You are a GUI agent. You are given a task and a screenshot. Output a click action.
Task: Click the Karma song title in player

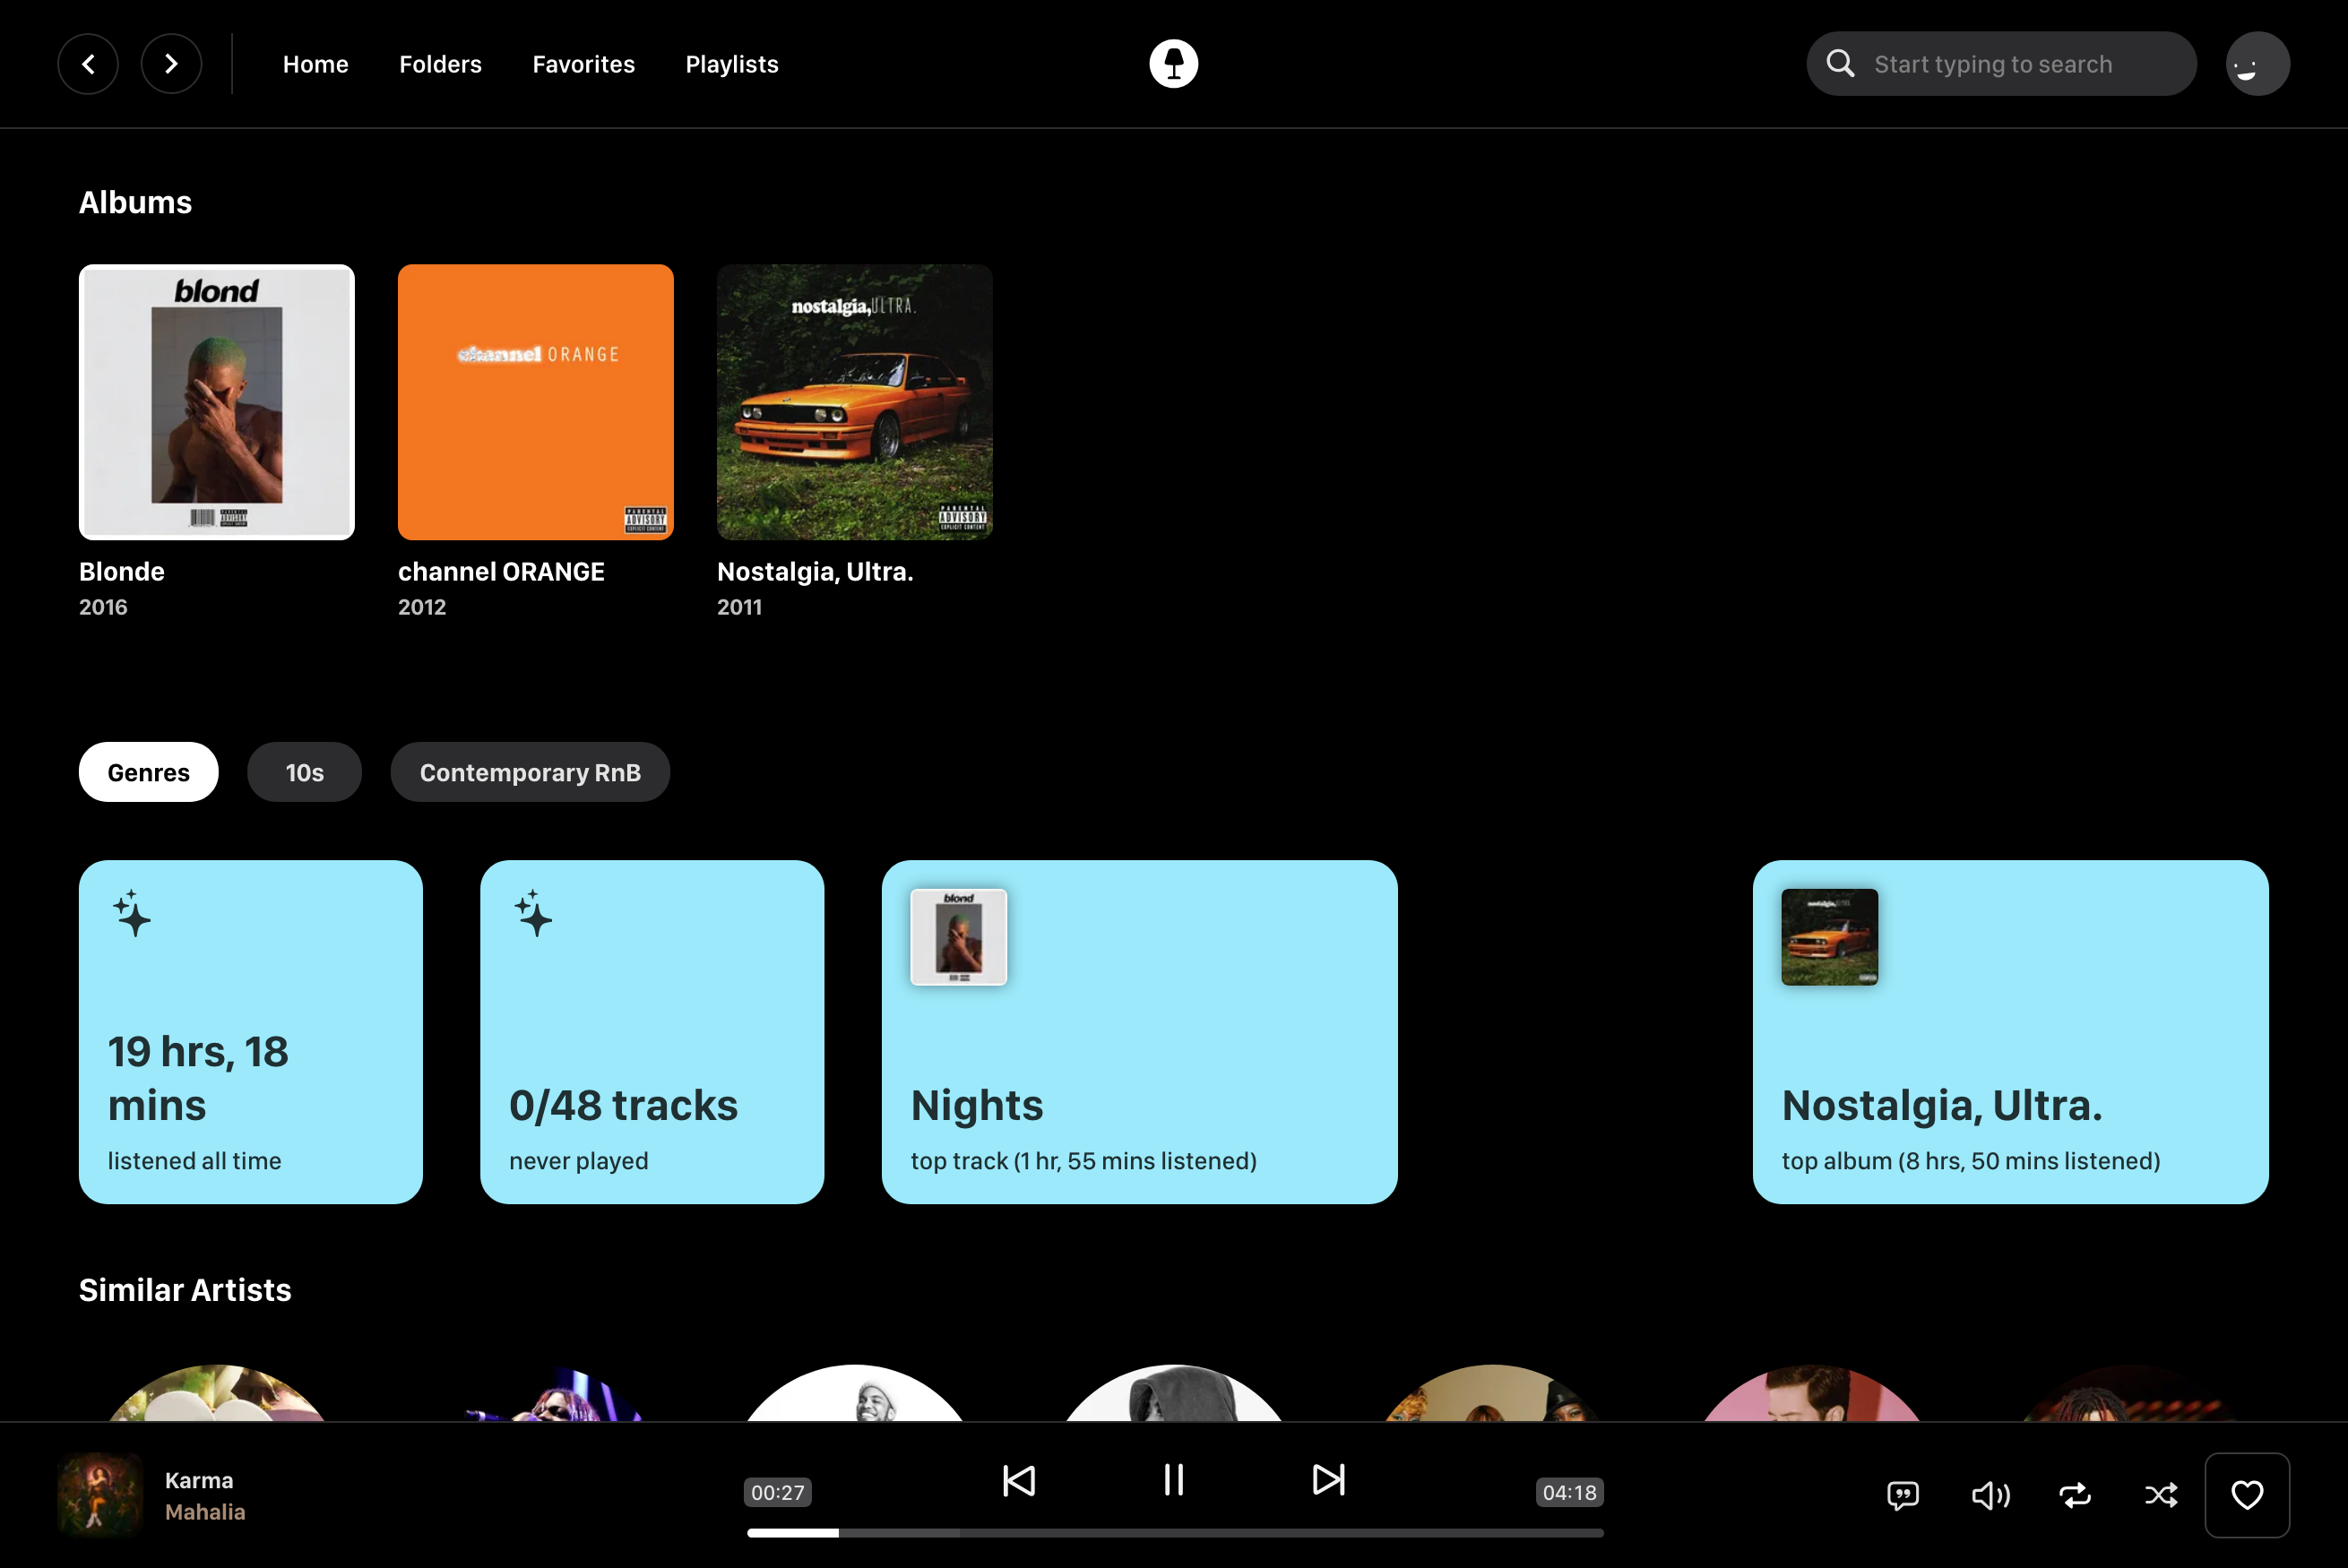point(199,1480)
